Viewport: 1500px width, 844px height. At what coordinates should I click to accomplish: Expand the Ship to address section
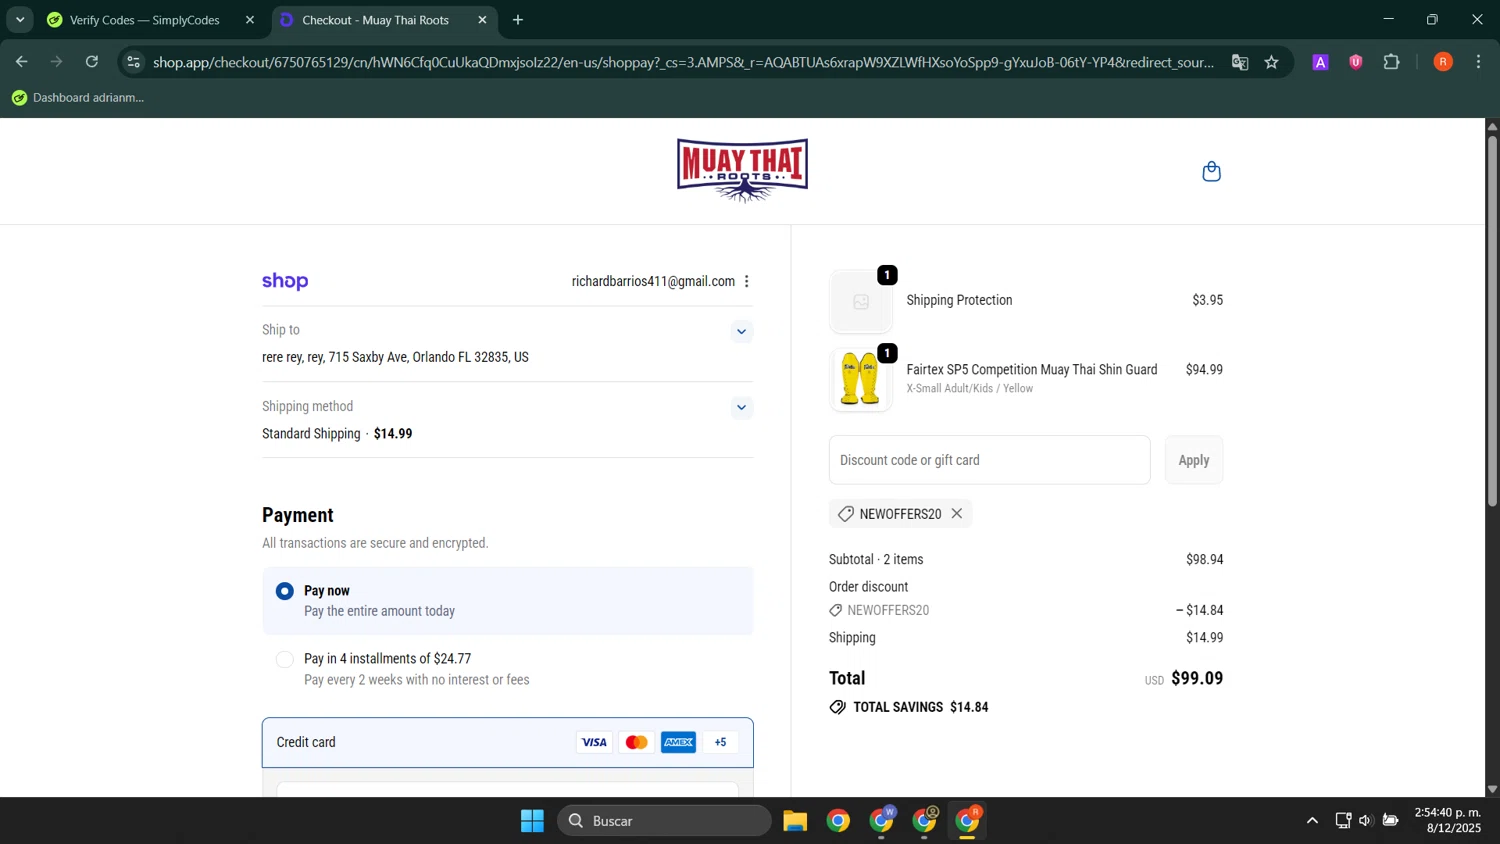pos(741,331)
